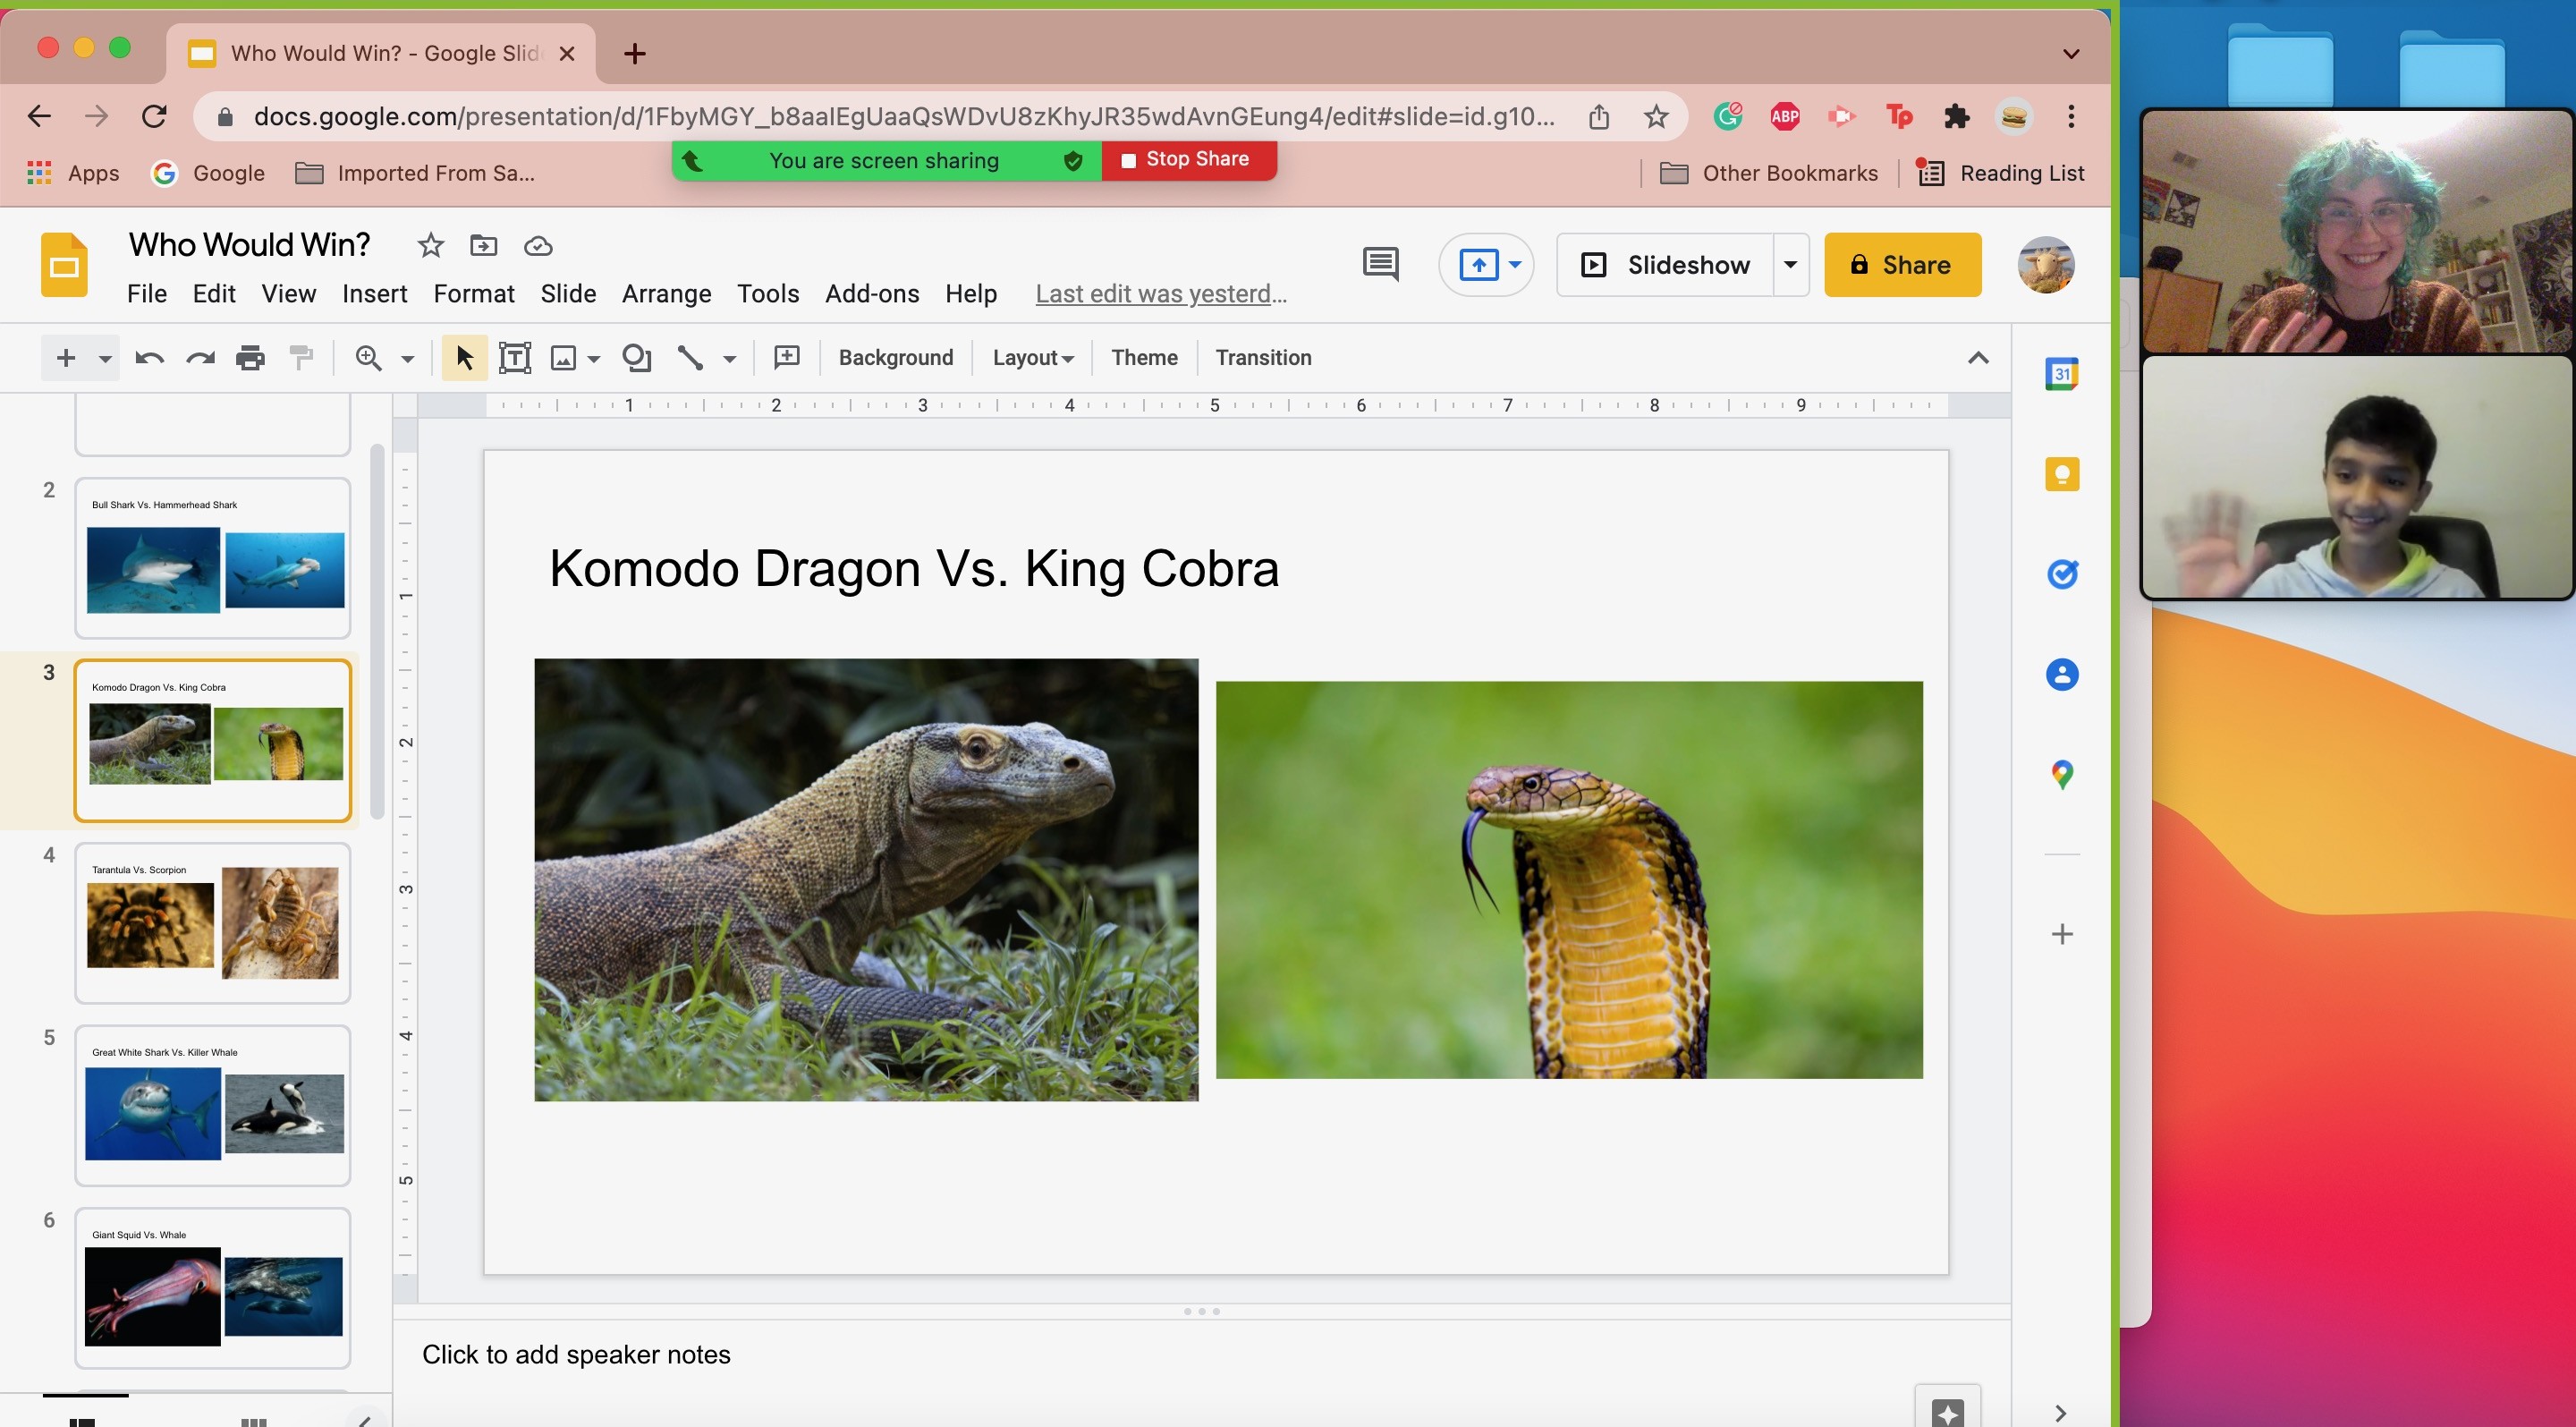Click the Add comment toolbar icon
2576x1427 pixels.
787,358
